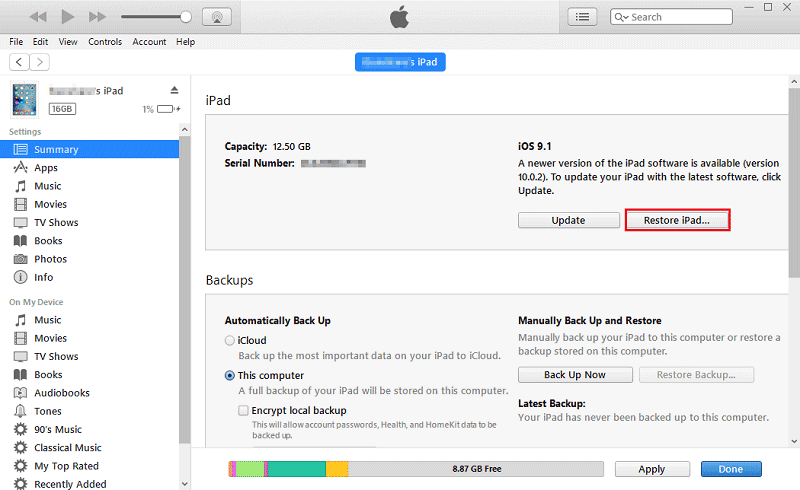Viewport: 800px width, 490px height.
Task: Click the rewind previous track button
Action: (38, 17)
